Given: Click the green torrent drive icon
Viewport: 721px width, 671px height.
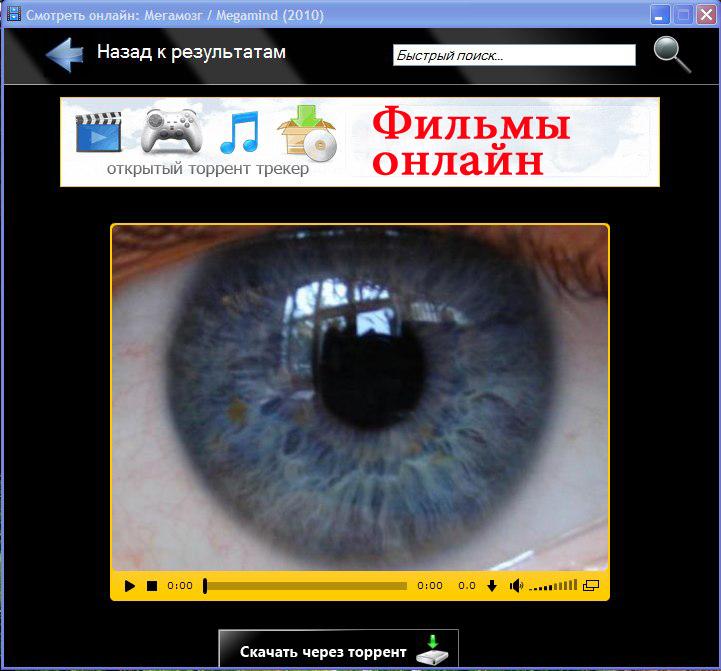Looking at the screenshot, I should (x=432, y=650).
